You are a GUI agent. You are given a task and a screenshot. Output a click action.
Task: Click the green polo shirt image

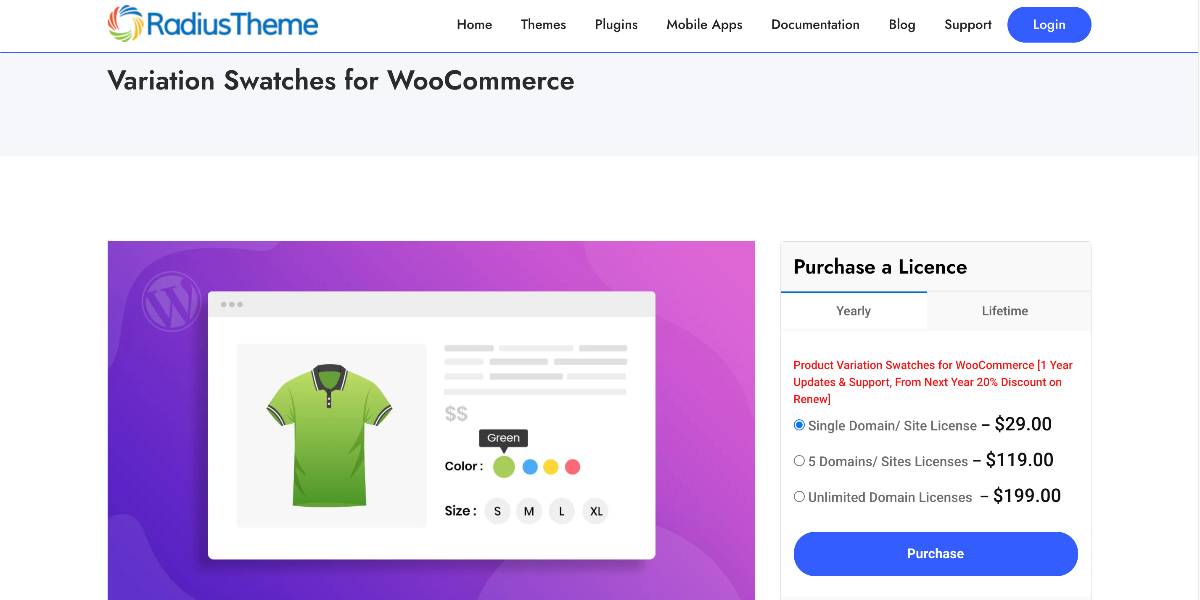tap(329, 435)
